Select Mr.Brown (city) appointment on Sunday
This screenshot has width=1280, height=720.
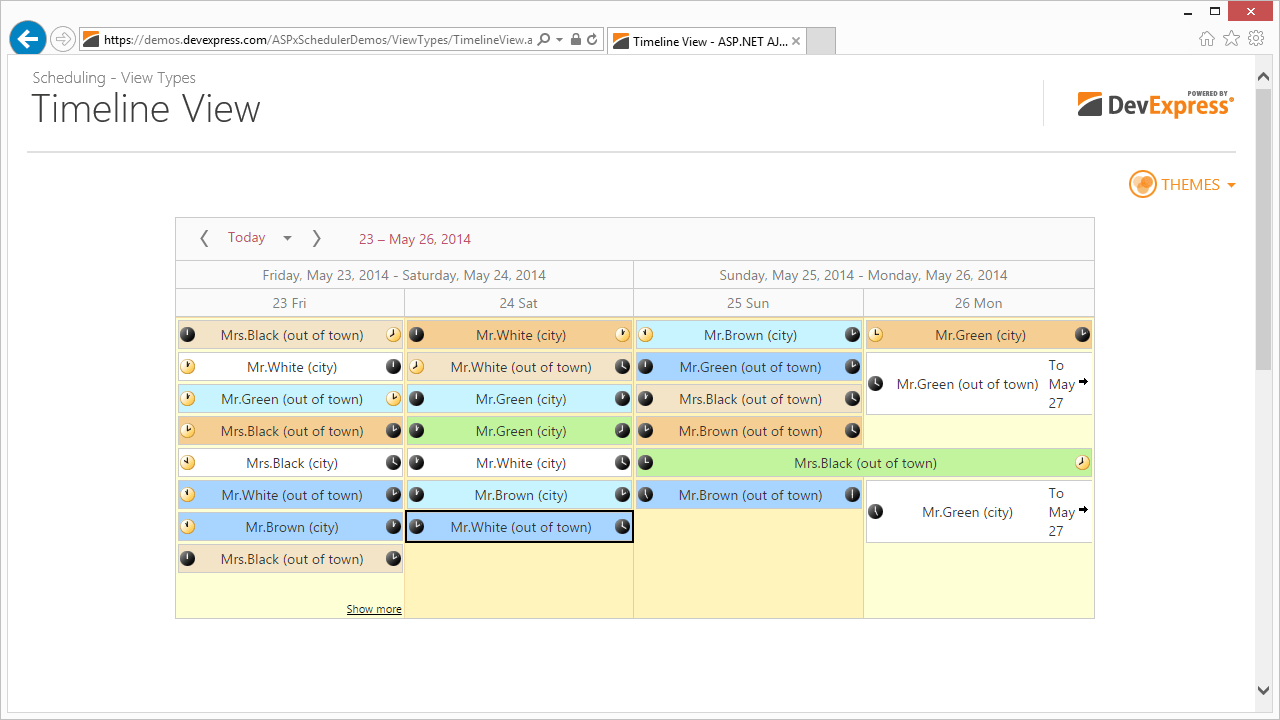pos(749,335)
